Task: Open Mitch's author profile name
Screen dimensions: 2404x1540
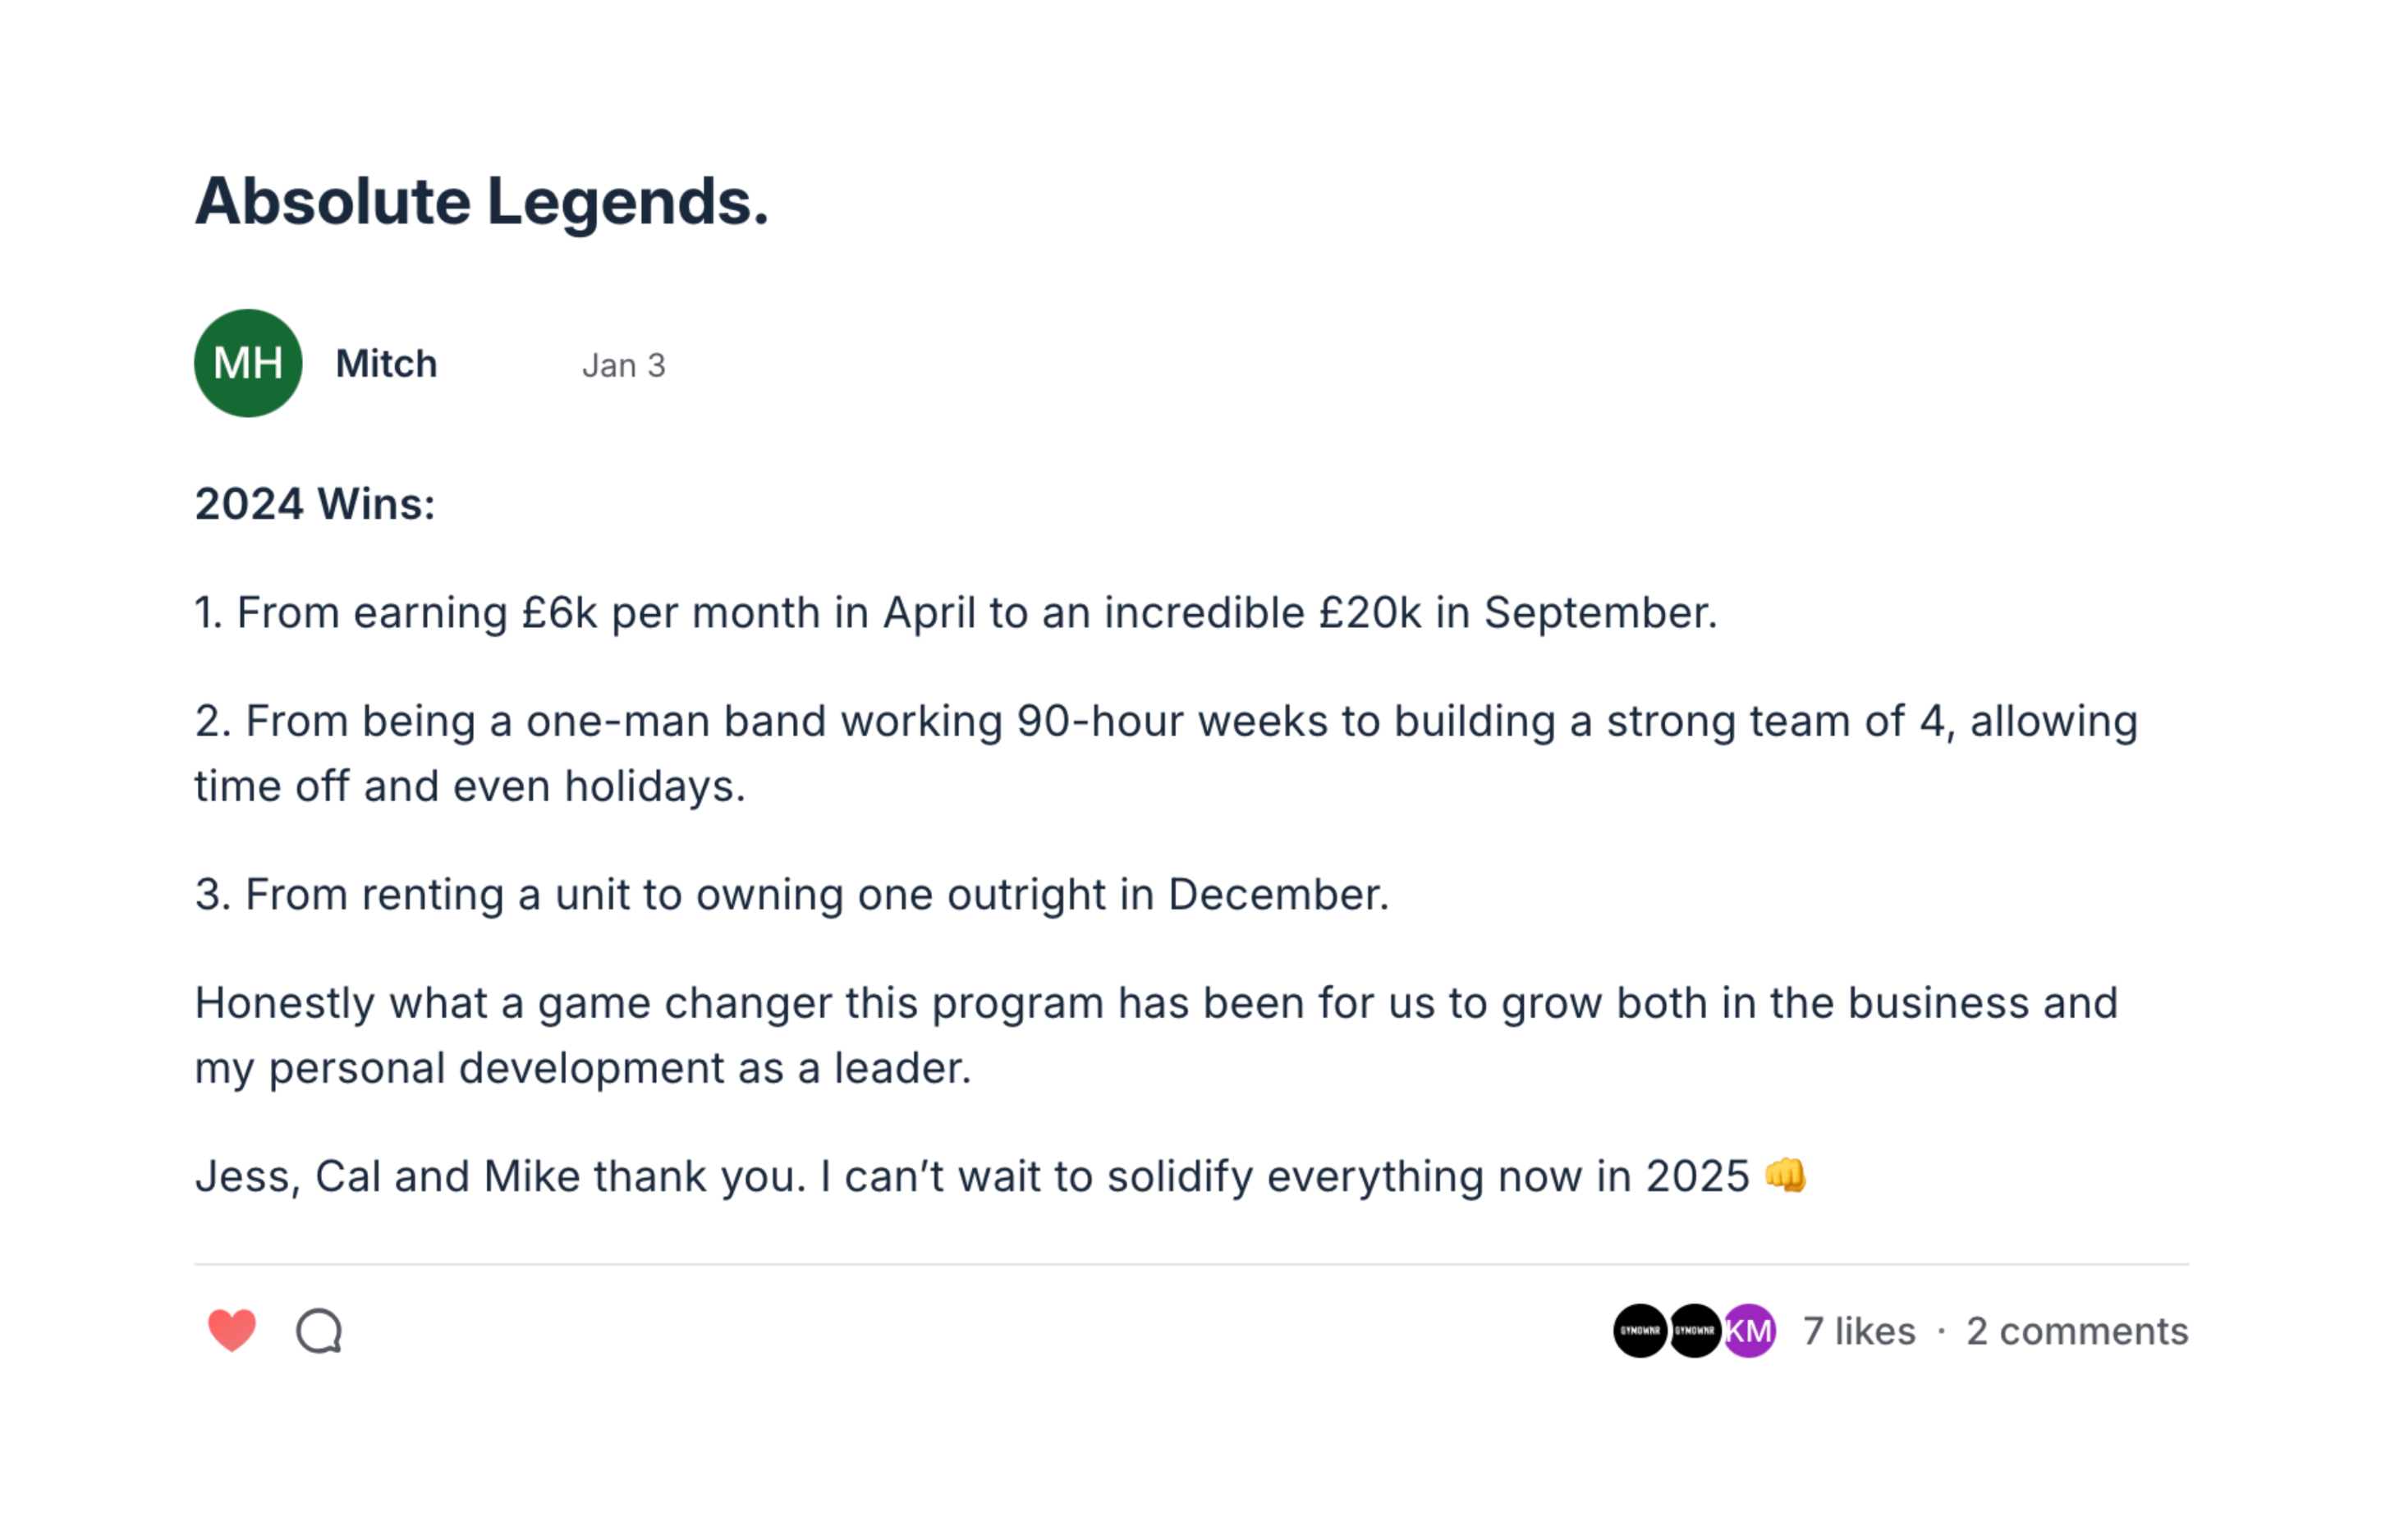Action: 386,364
